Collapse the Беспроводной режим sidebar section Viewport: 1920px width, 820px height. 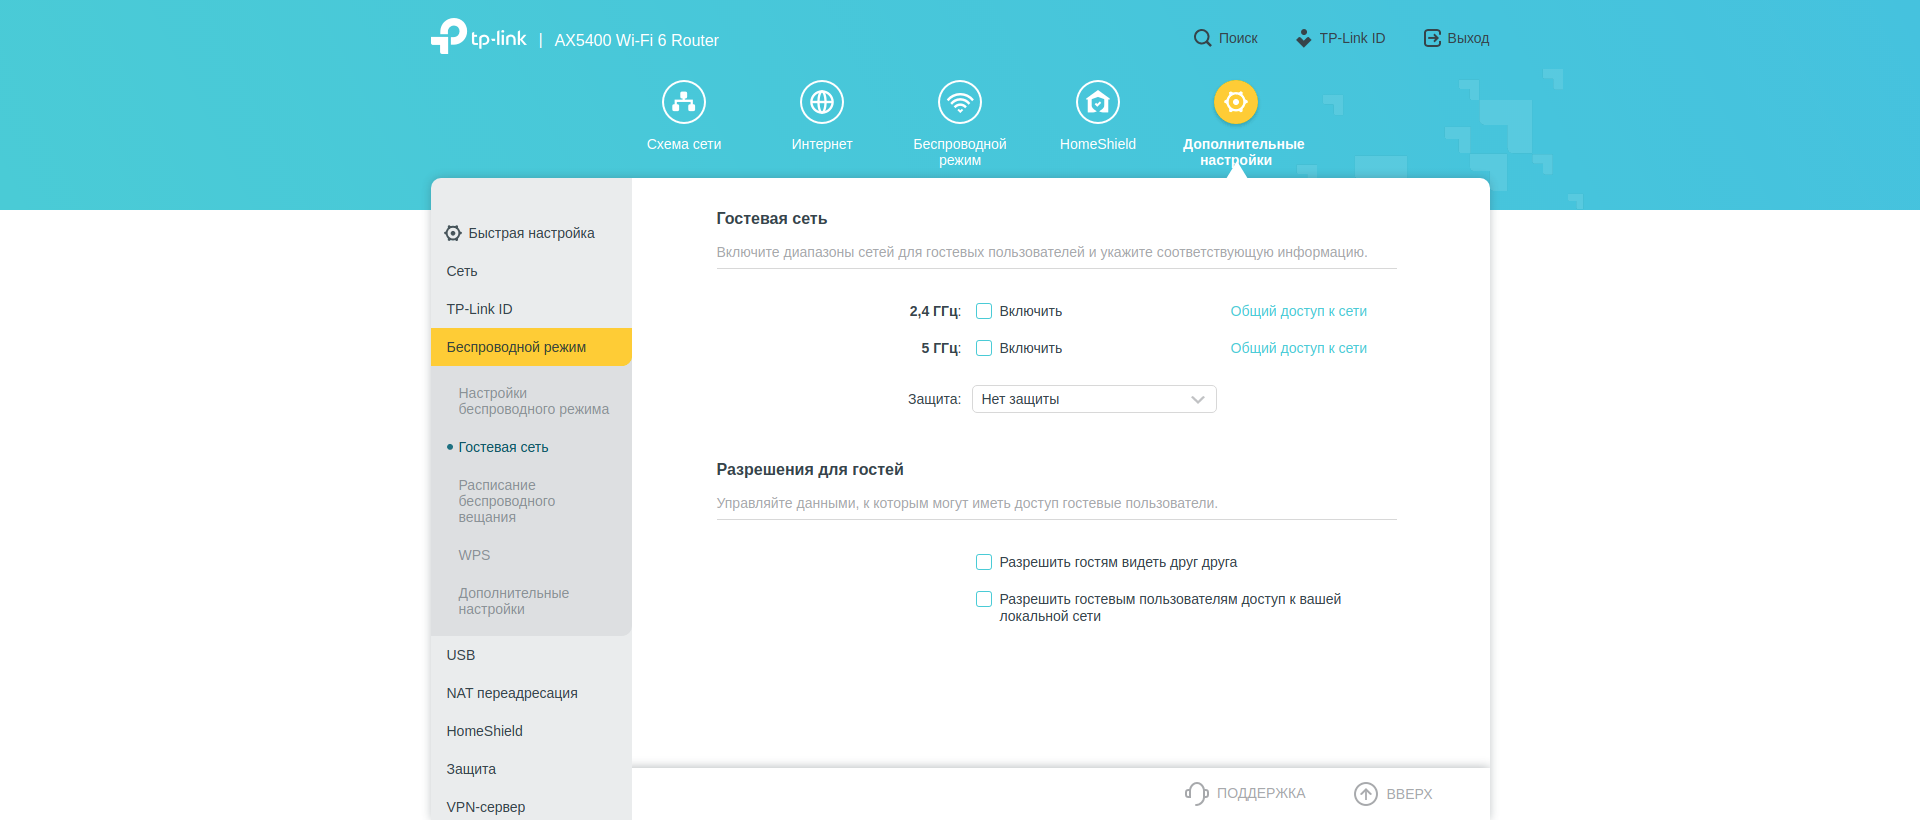(x=531, y=347)
